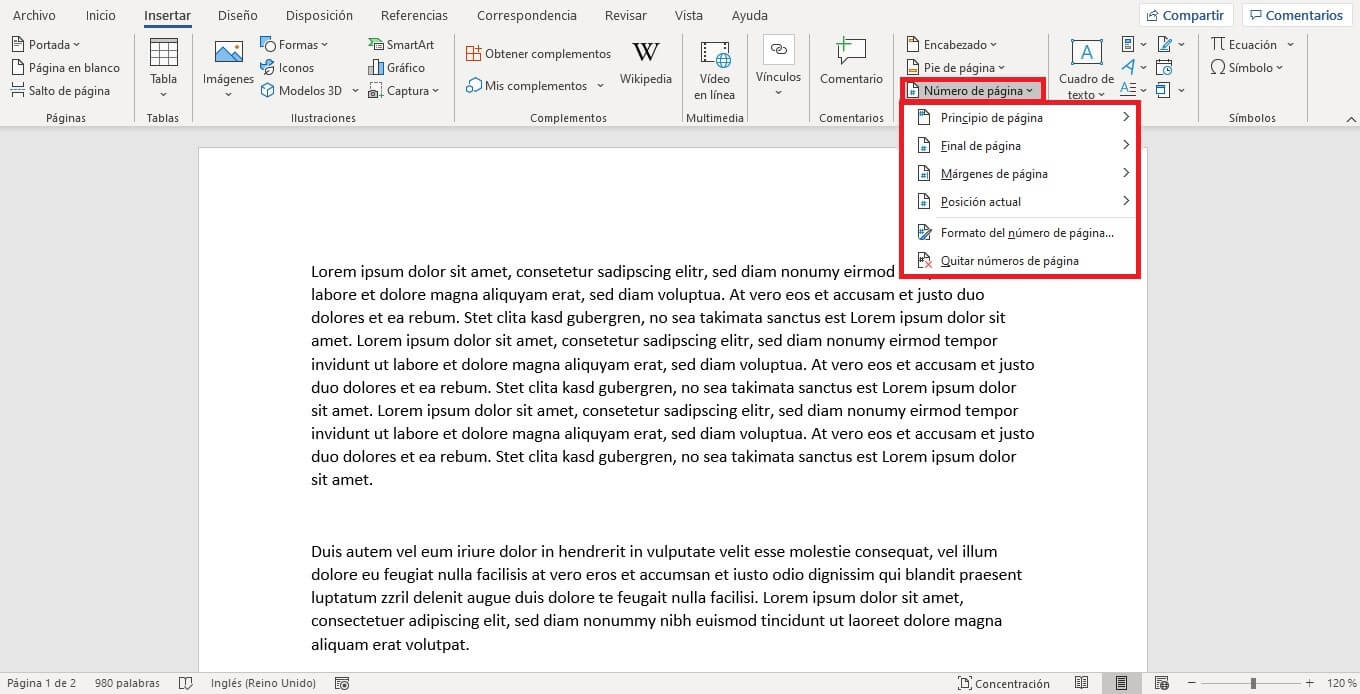
Task: Click the Ecuación pi icon
Action: (1218, 45)
